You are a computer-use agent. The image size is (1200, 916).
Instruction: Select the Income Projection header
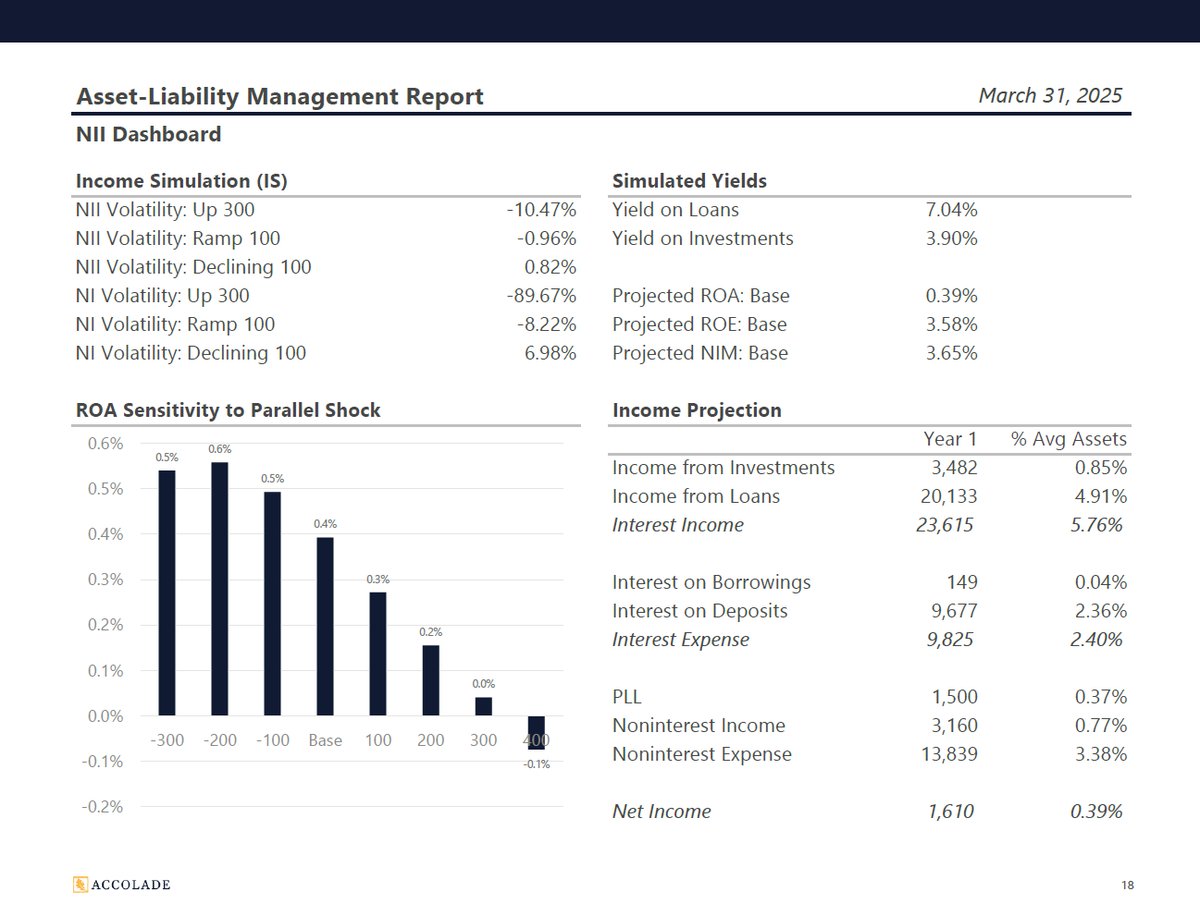[697, 410]
